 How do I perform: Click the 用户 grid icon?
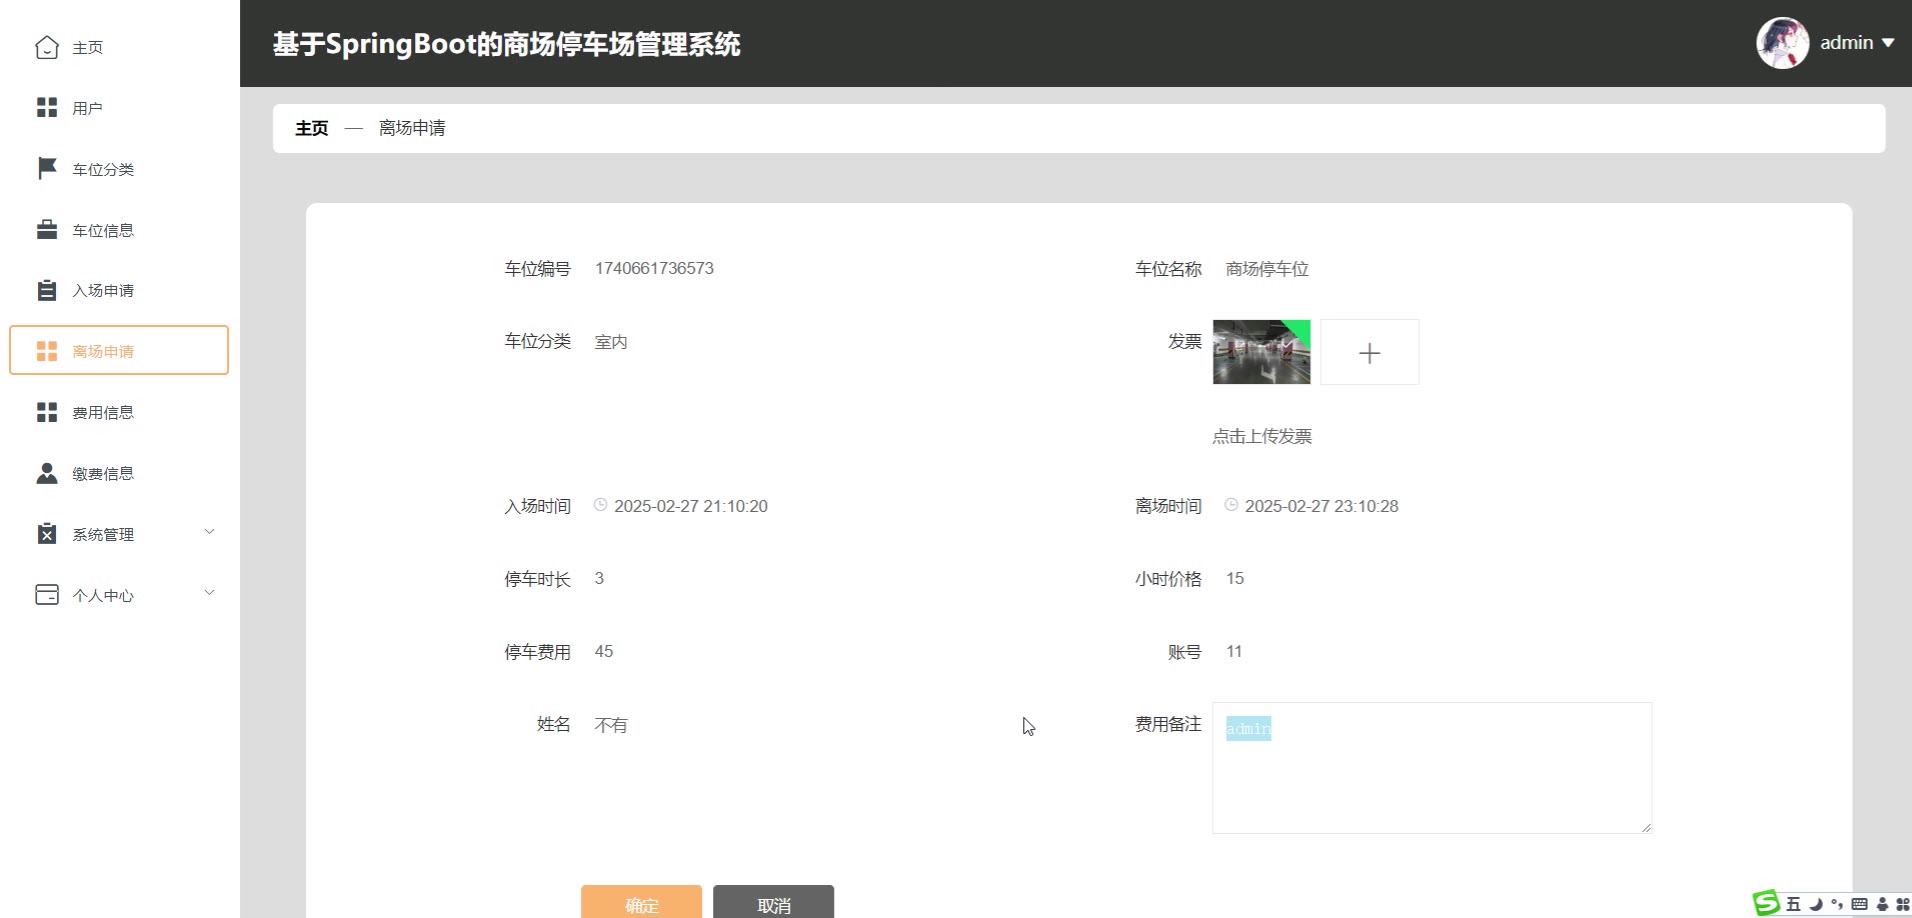(x=47, y=108)
